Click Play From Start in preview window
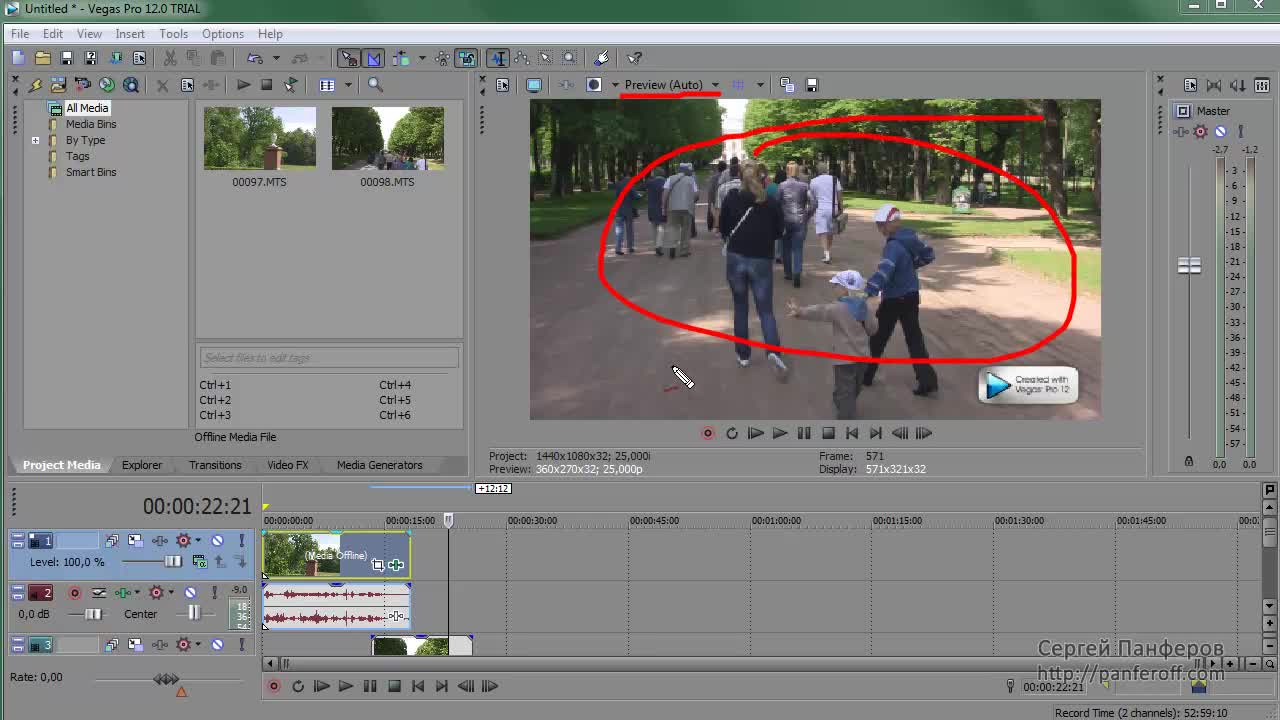This screenshot has width=1280, height=720. pos(756,433)
